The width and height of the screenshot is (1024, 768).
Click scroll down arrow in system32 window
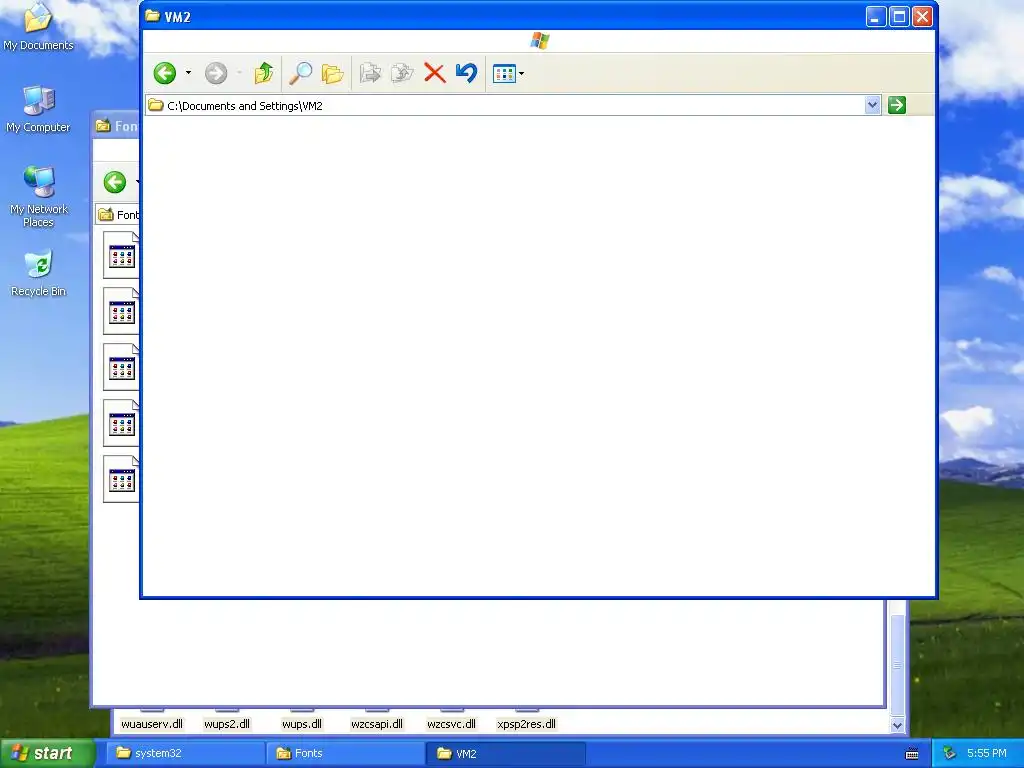897,726
